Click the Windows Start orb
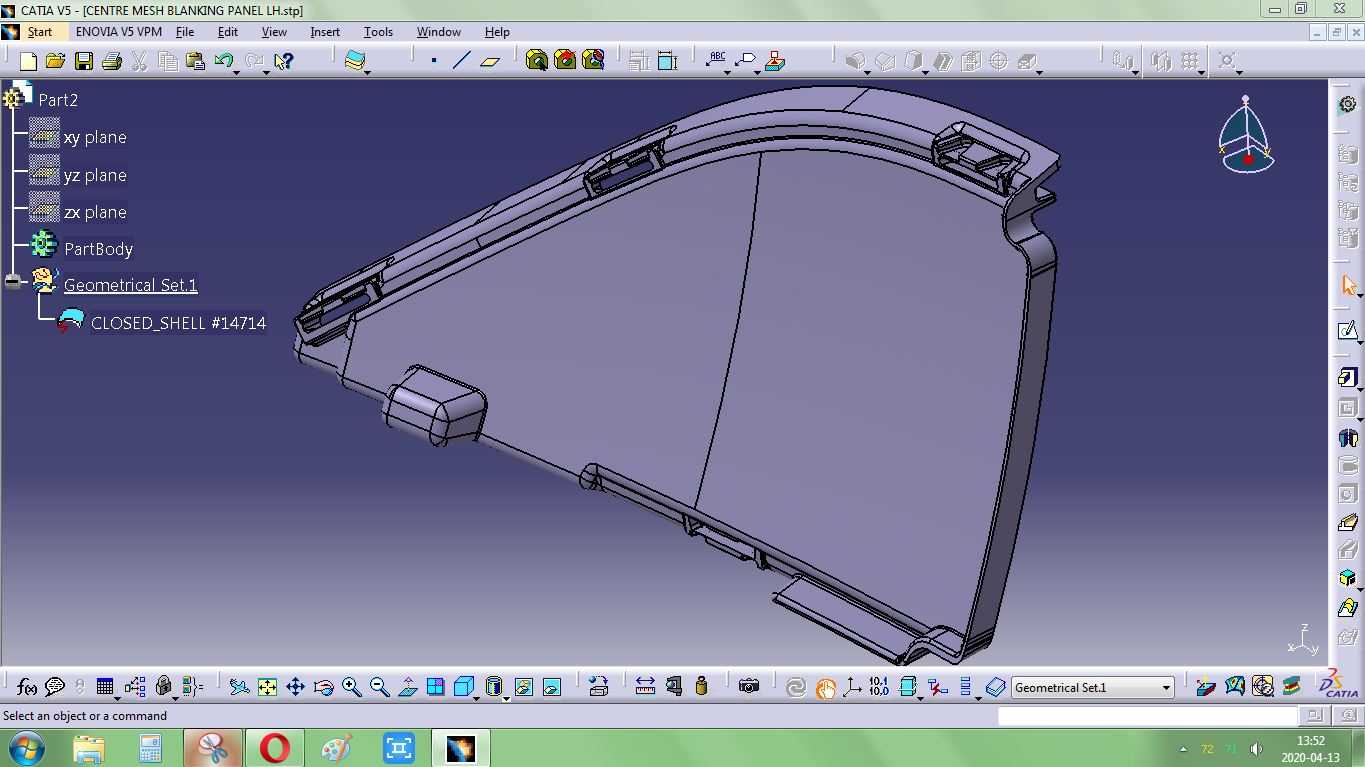The width and height of the screenshot is (1365, 767). pos(25,748)
